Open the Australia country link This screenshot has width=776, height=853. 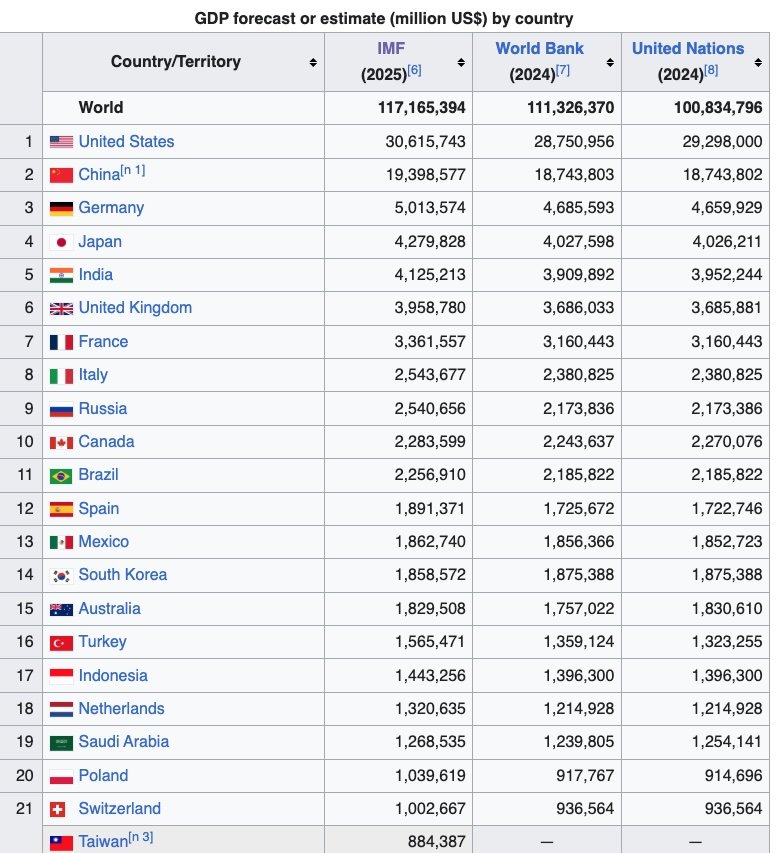[x=109, y=609]
